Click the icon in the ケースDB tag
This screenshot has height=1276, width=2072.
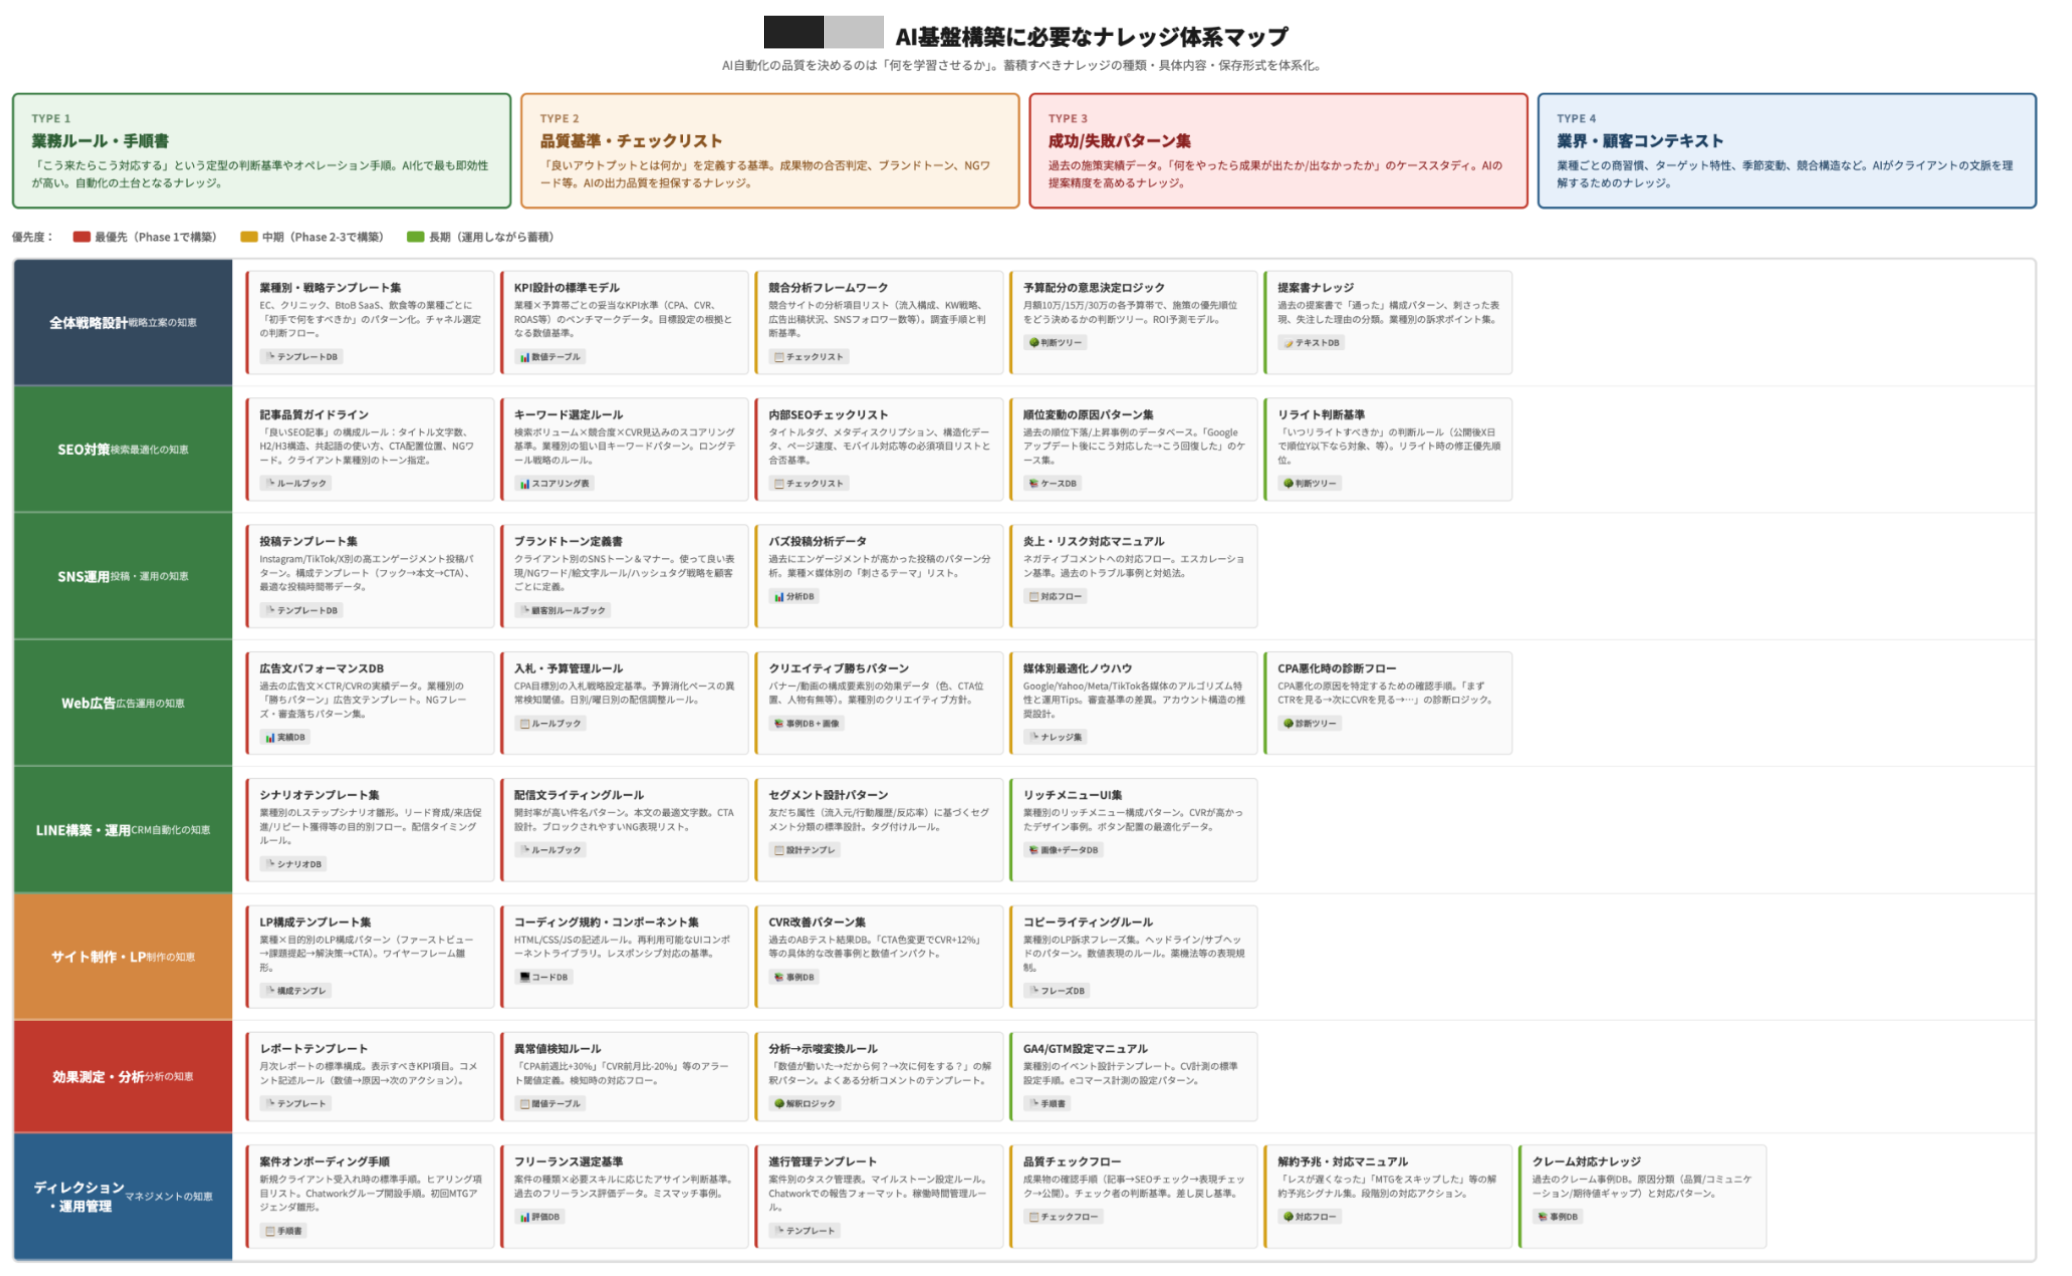(1034, 484)
